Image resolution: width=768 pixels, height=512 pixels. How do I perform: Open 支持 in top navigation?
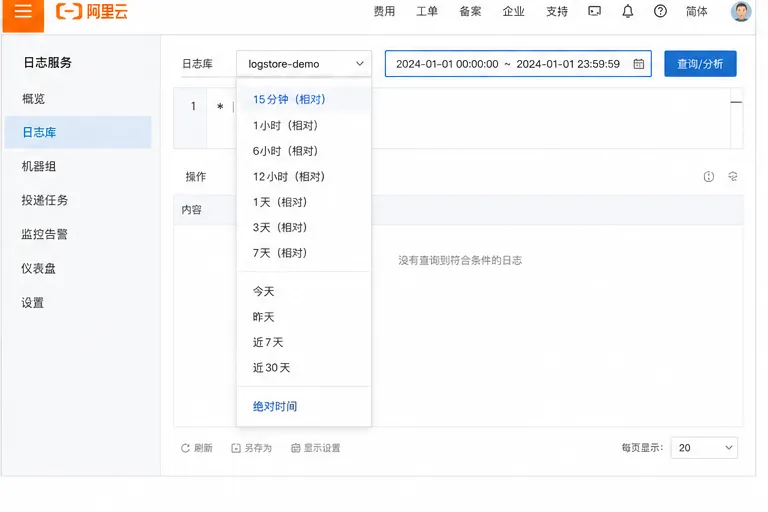click(x=557, y=11)
